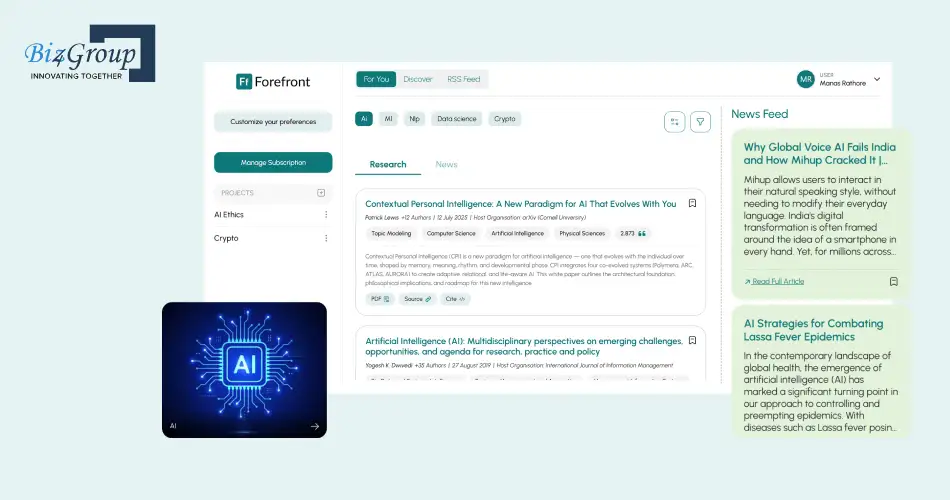950x500 pixels.
Task: Expand the Manas Rathore user dropdown
Action: pyautogui.click(x=877, y=79)
